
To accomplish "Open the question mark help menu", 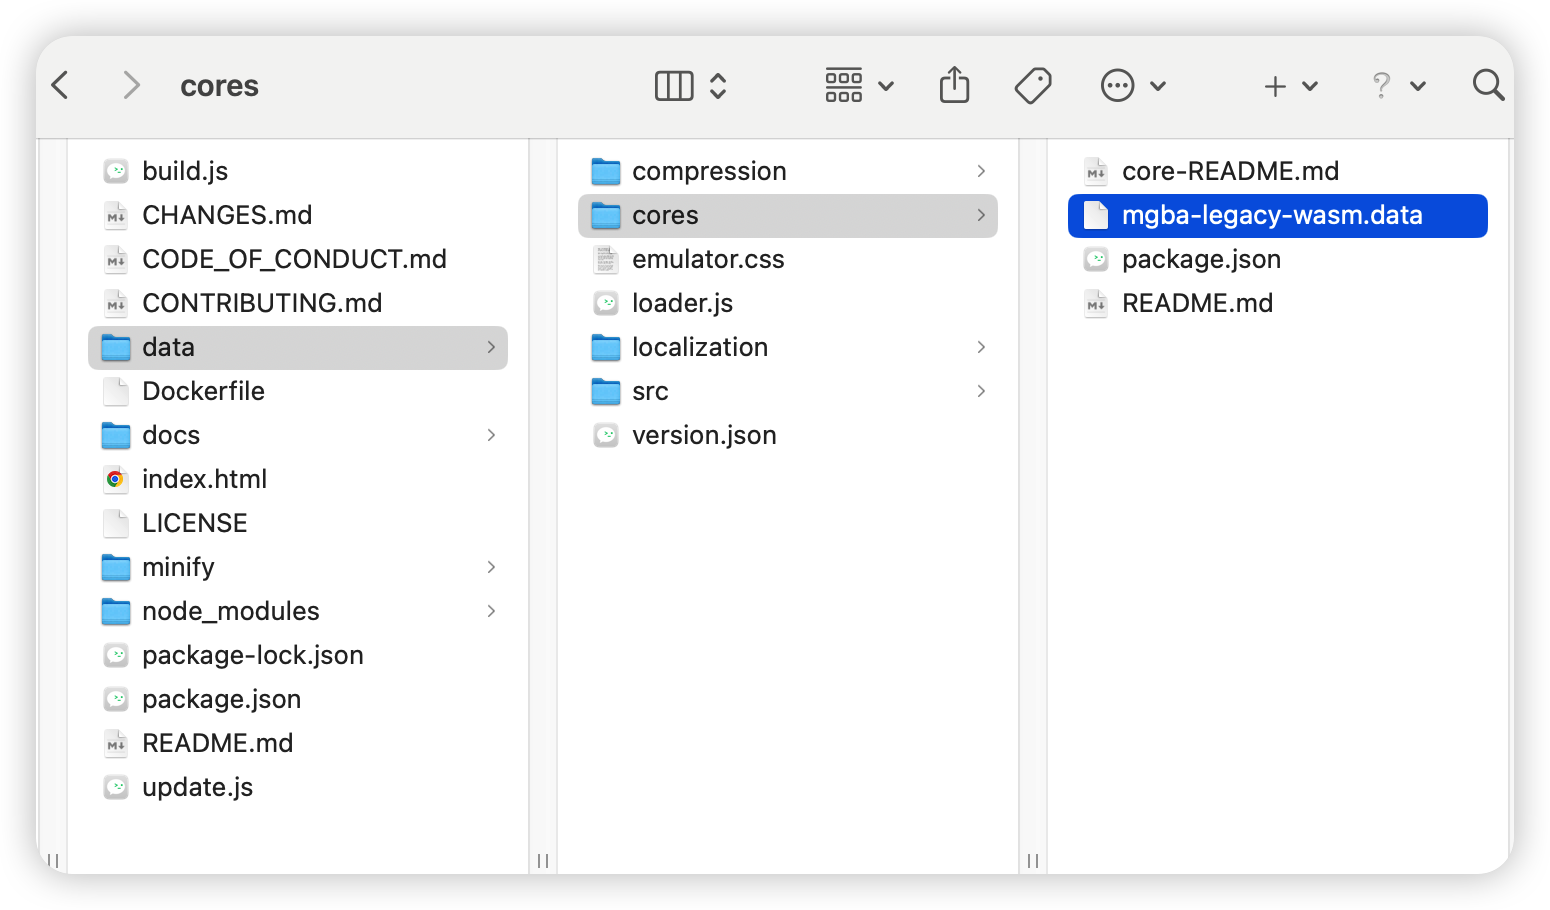I will (x=1396, y=86).
